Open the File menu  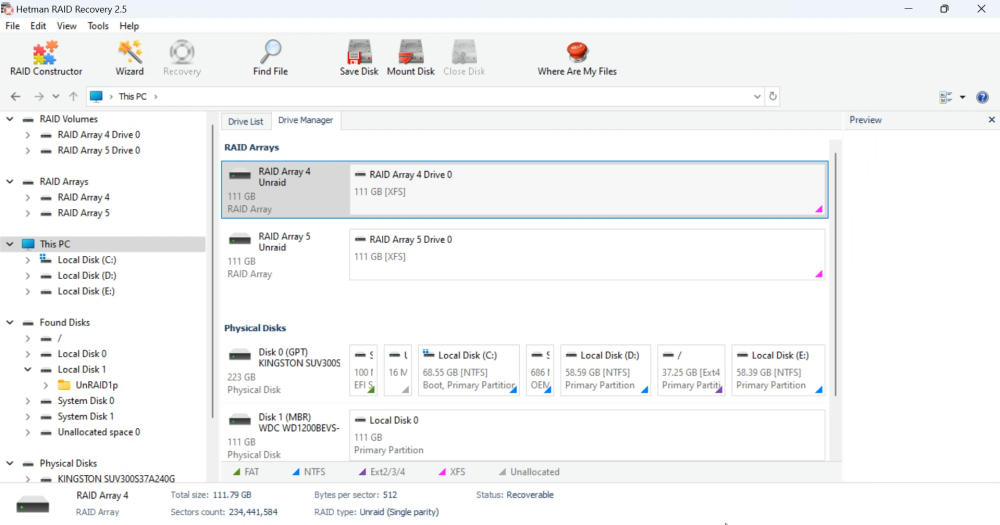coord(12,26)
